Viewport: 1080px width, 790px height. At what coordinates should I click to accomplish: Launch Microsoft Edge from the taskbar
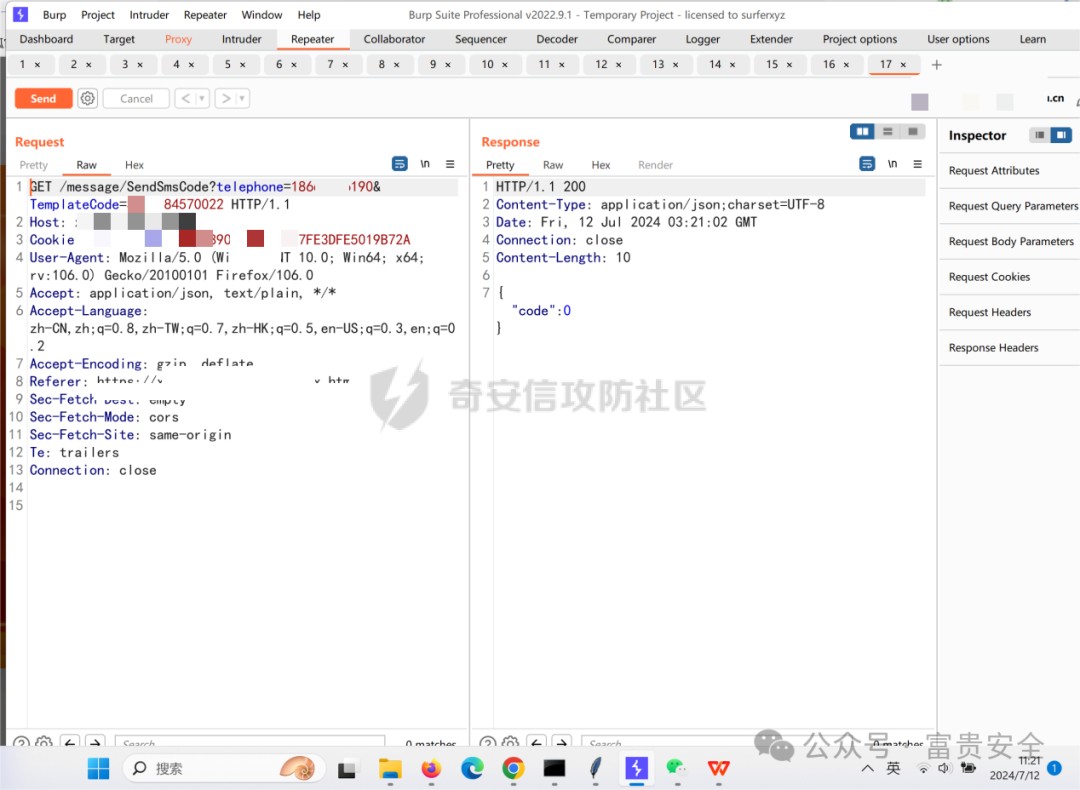(472, 768)
